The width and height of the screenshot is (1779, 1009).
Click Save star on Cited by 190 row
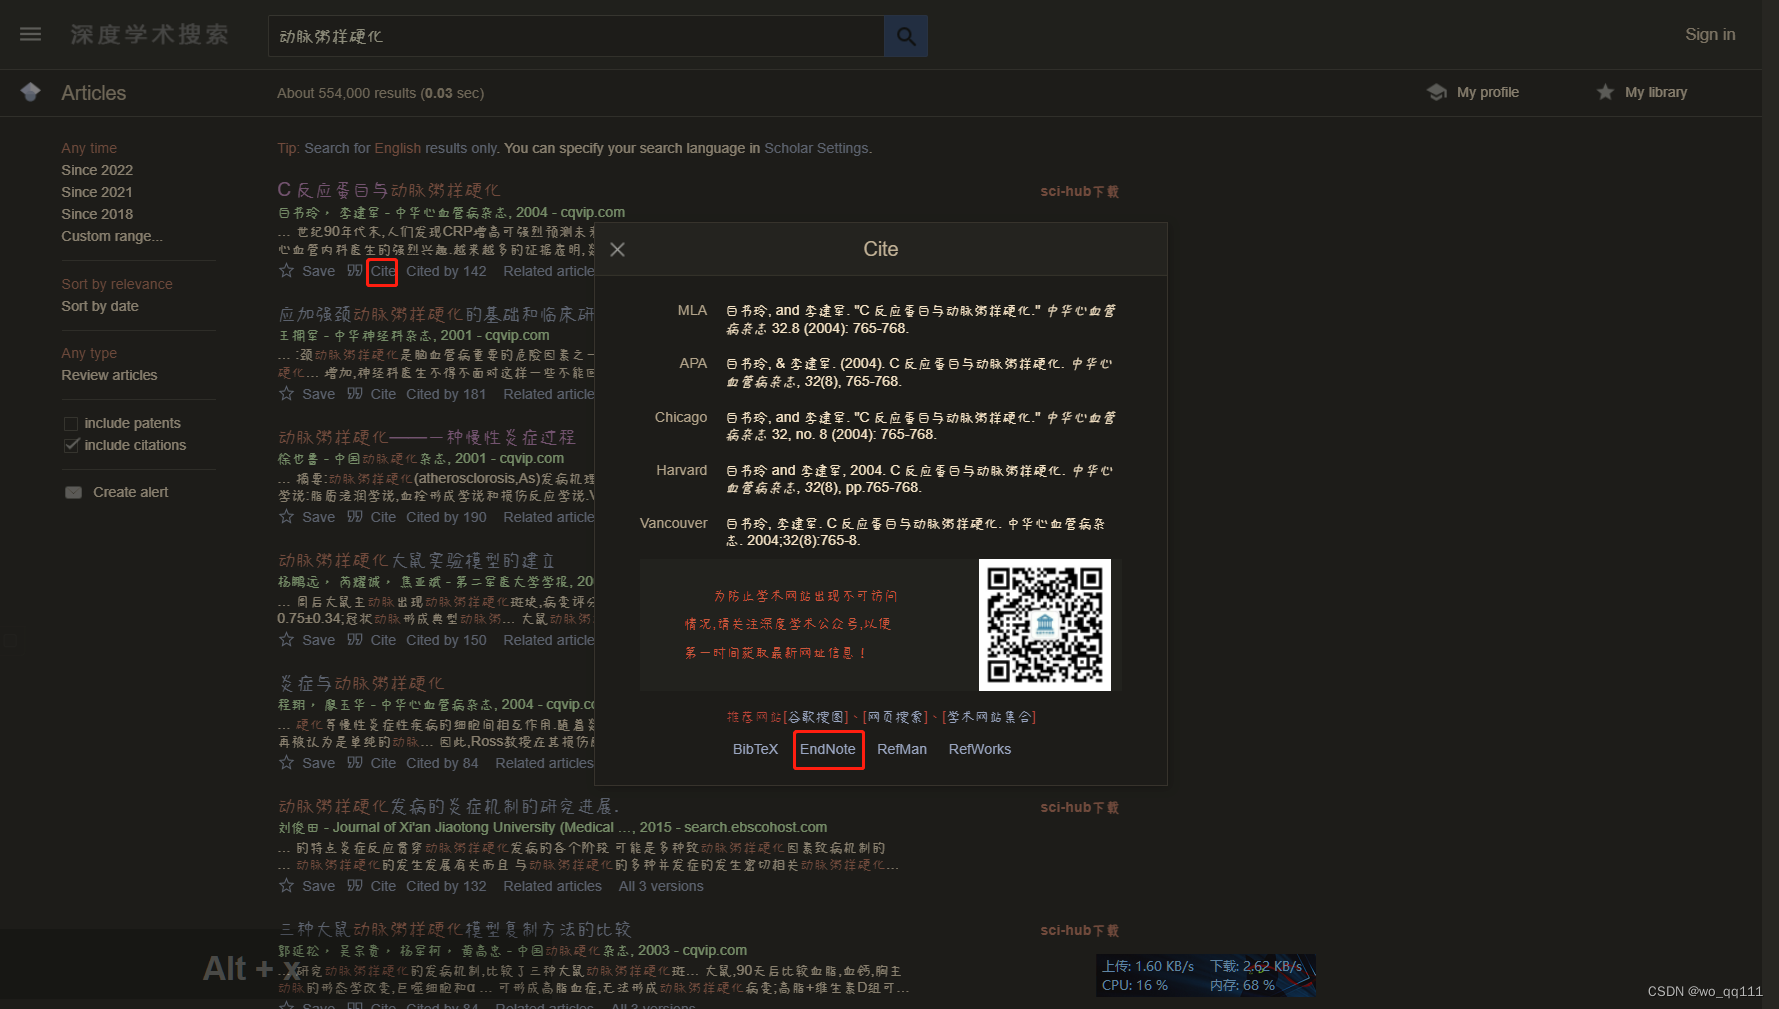287,517
